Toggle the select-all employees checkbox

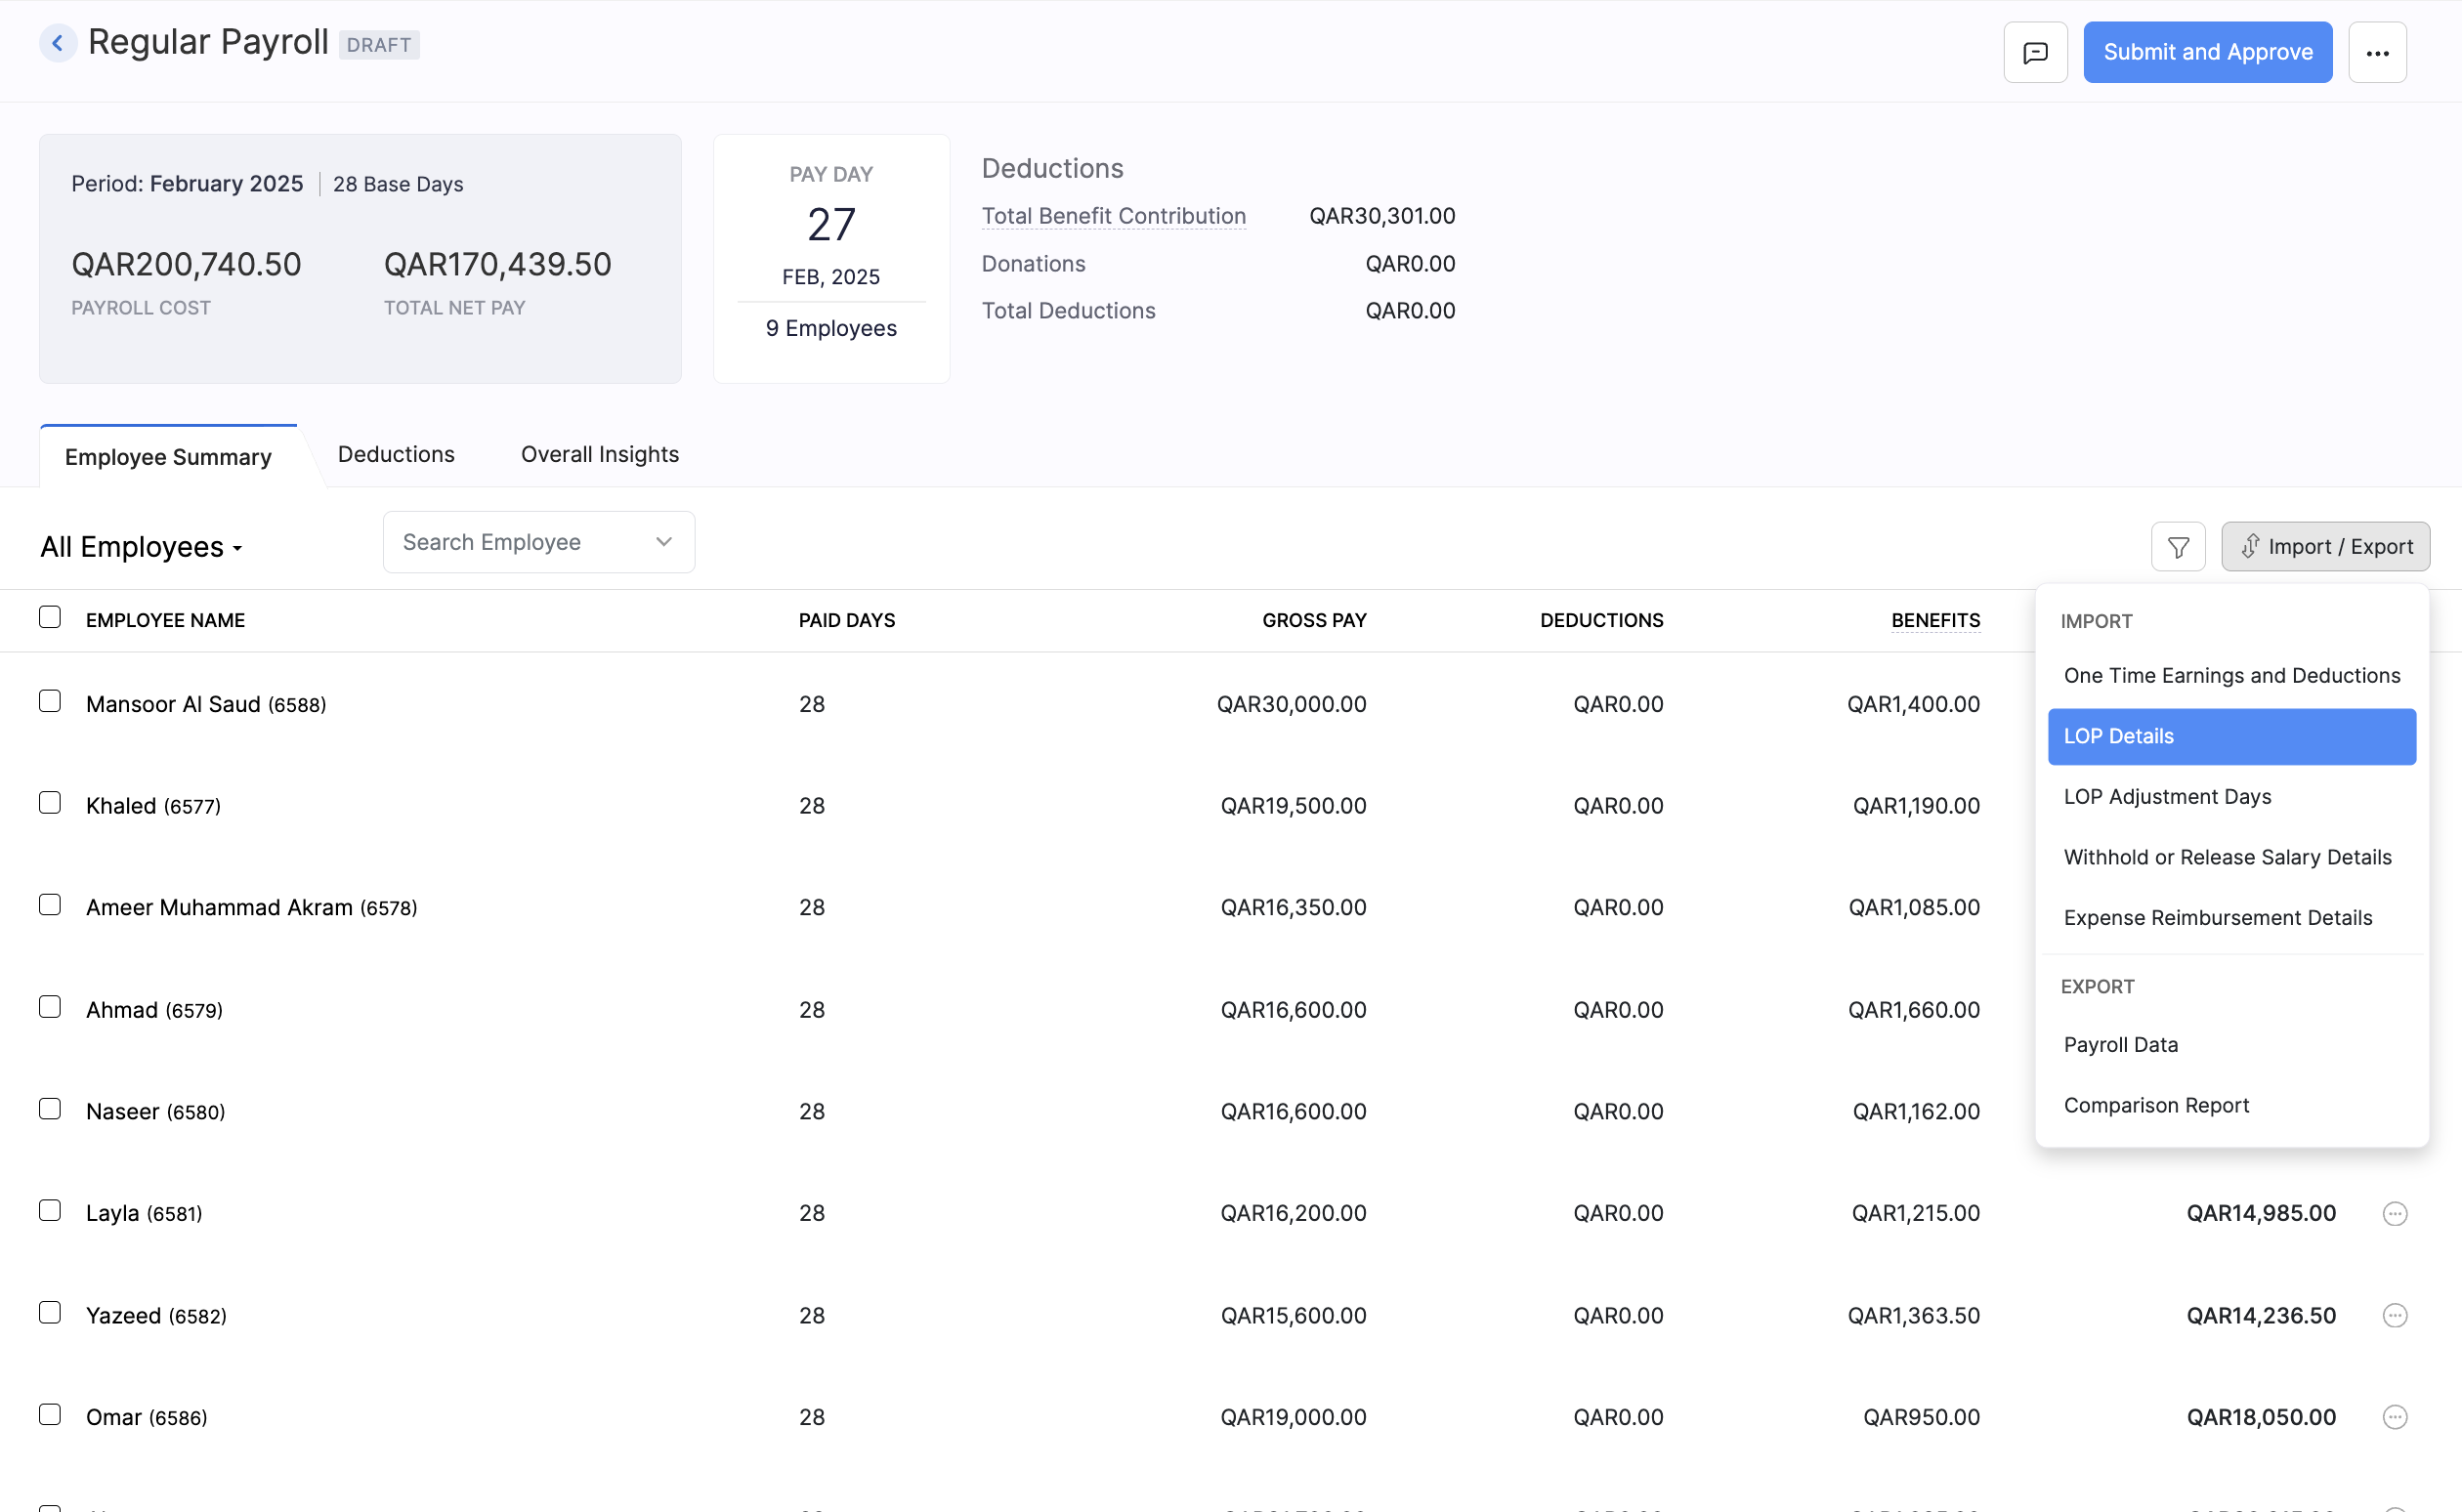(50, 617)
